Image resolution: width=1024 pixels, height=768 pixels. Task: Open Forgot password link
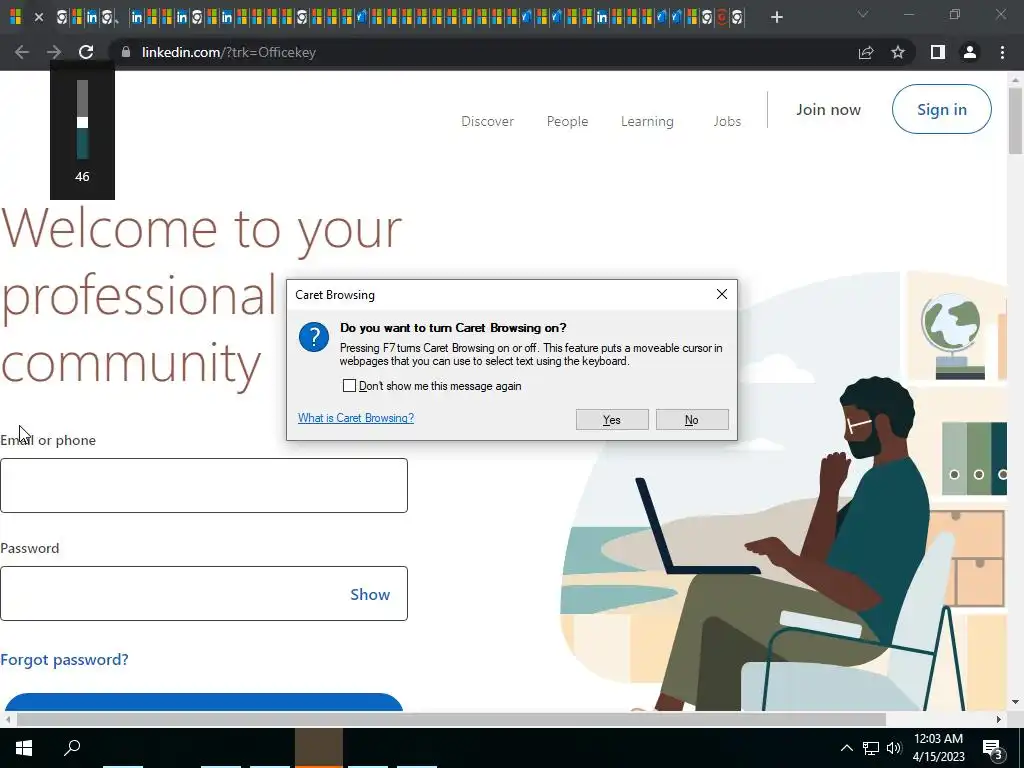tap(64, 660)
